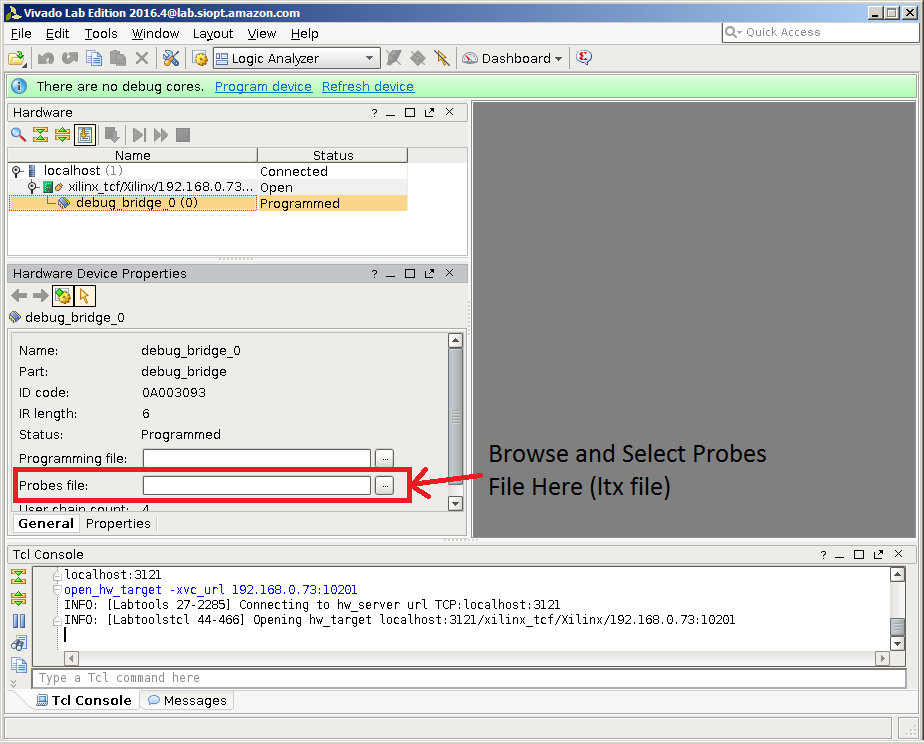924x744 pixels.
Task: Float the Hardware panel with the arrow-out icon
Action: [x=430, y=113]
